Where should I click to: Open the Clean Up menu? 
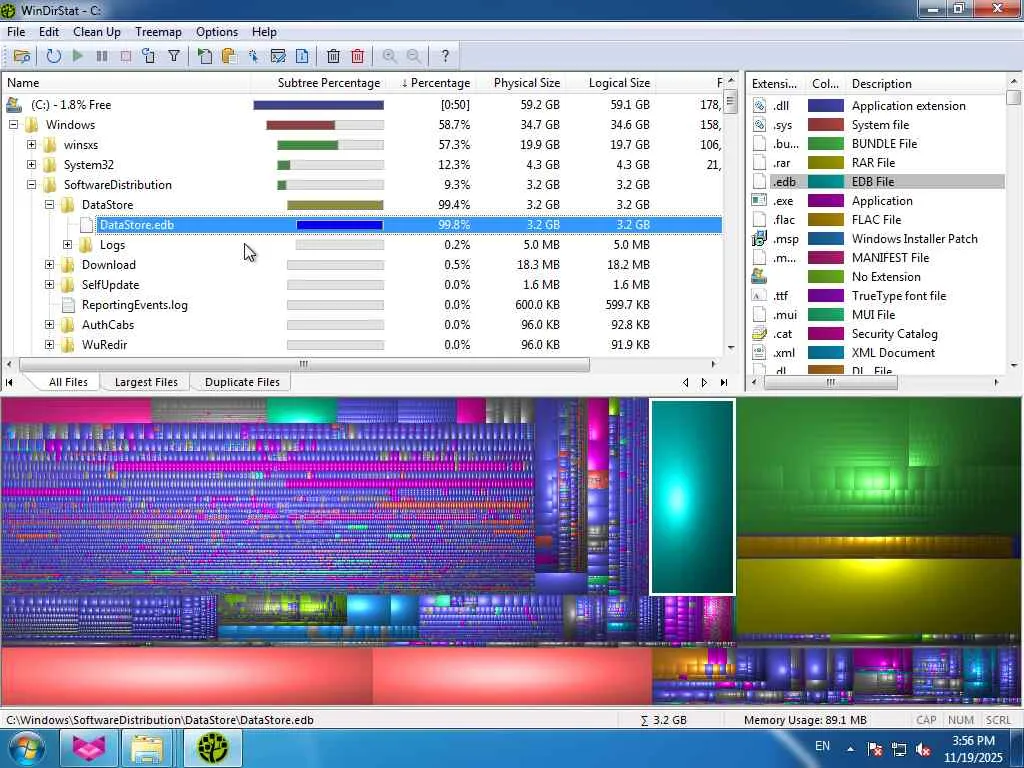pyautogui.click(x=97, y=32)
